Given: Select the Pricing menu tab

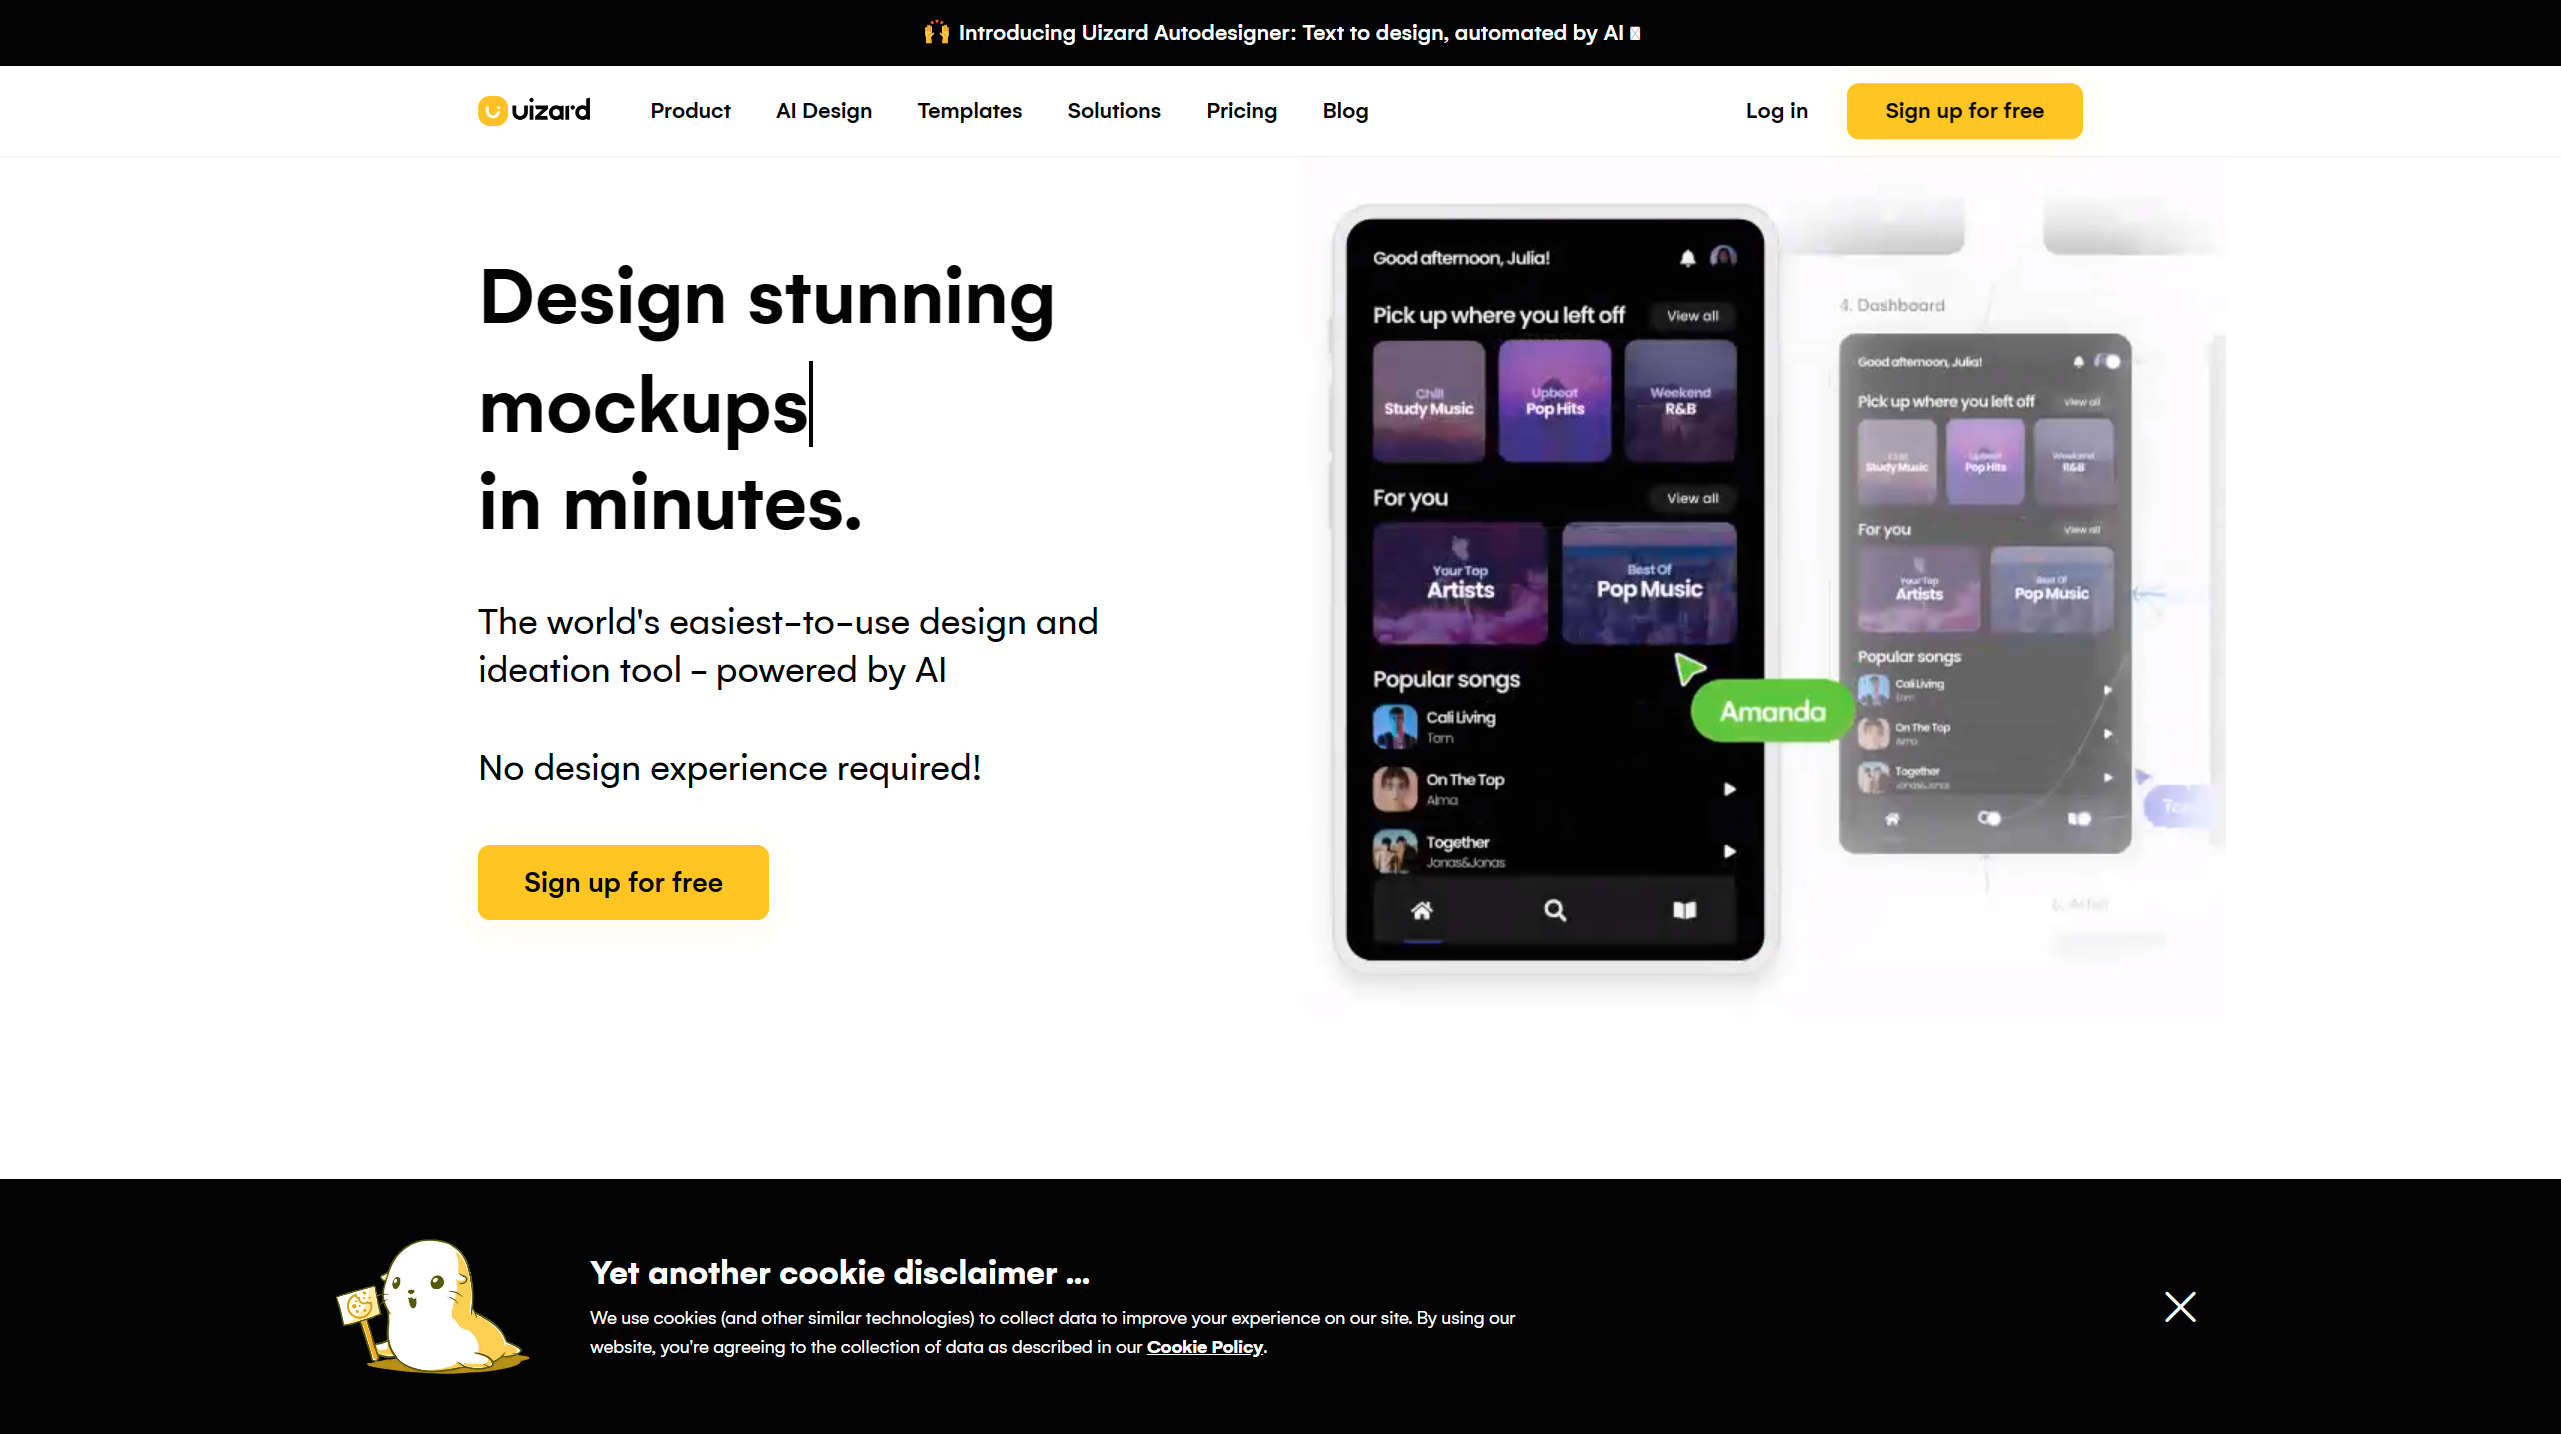Looking at the screenshot, I should coord(1240,111).
